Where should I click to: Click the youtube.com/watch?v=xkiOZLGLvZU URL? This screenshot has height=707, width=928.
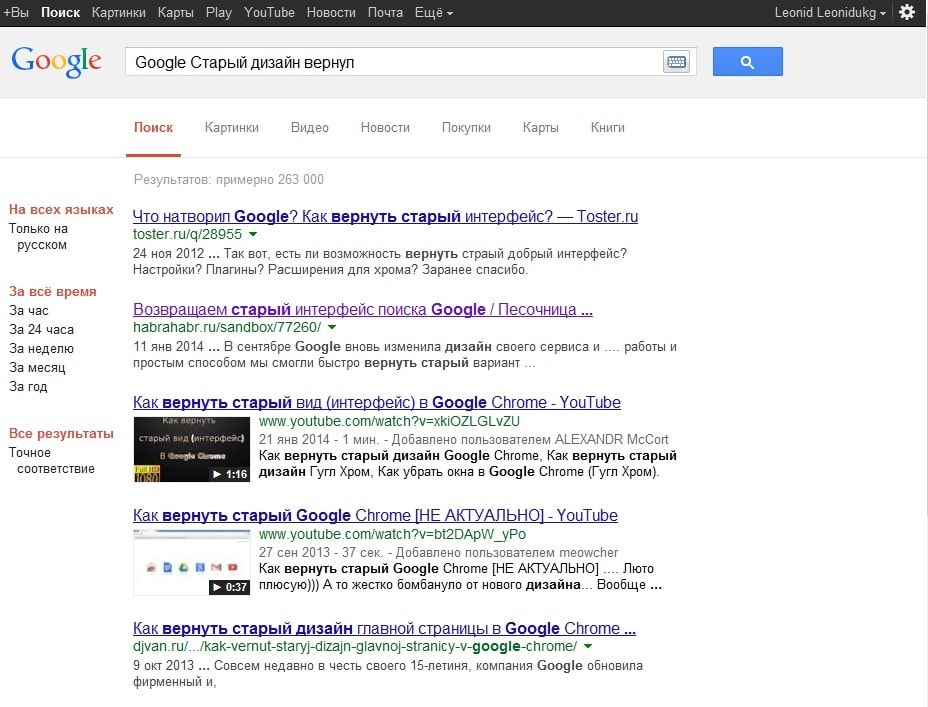point(389,421)
